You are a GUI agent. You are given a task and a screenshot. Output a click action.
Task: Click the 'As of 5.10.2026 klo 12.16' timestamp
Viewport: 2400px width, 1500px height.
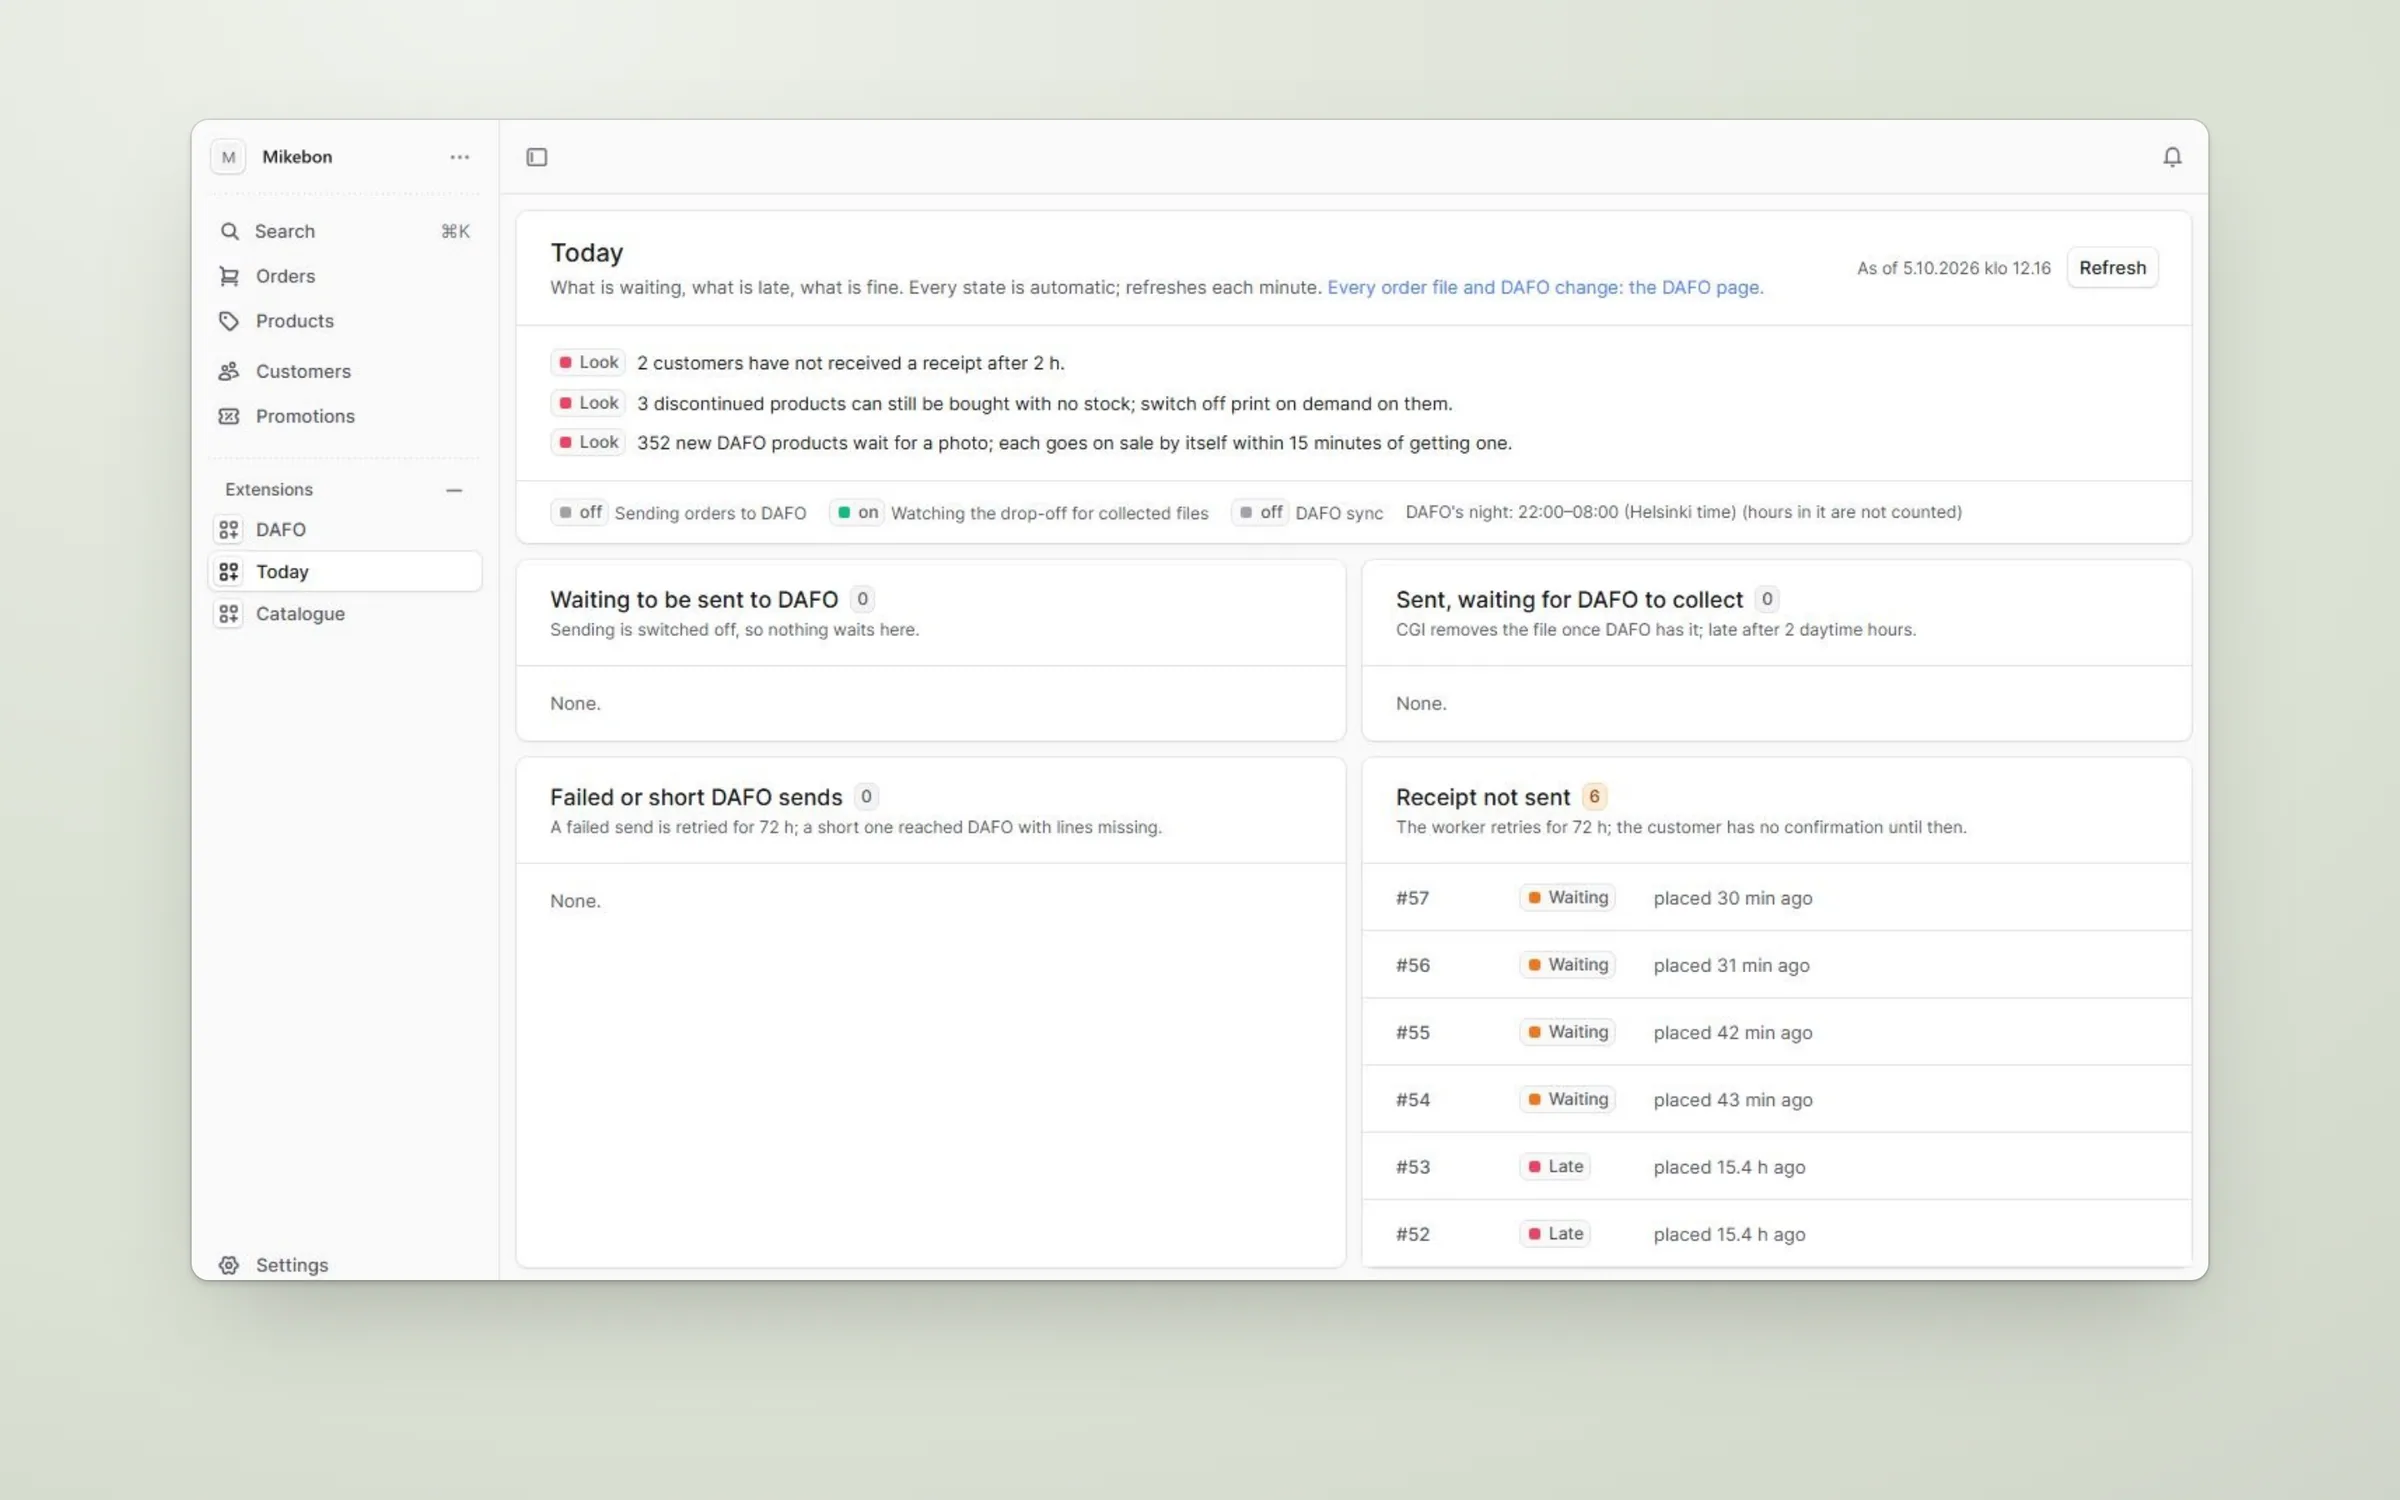[x=1954, y=268]
